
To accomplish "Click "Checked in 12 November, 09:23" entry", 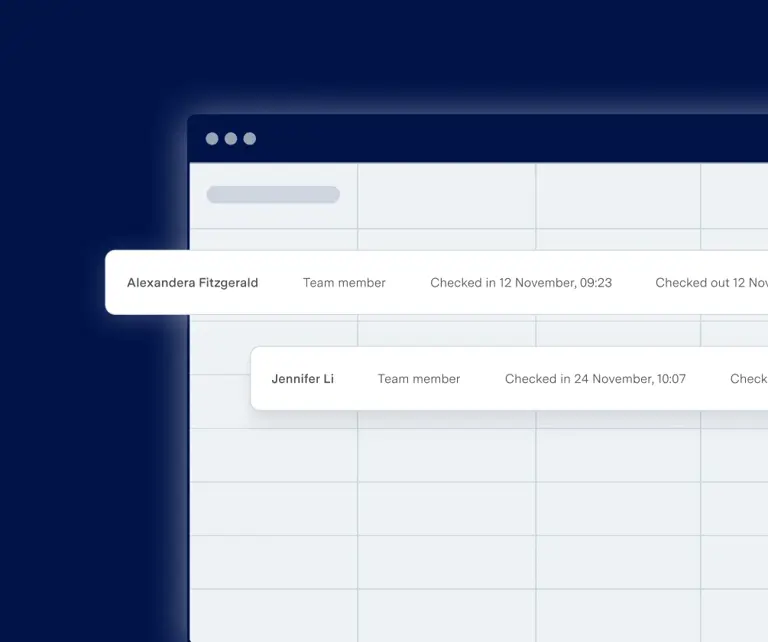I will (x=521, y=283).
